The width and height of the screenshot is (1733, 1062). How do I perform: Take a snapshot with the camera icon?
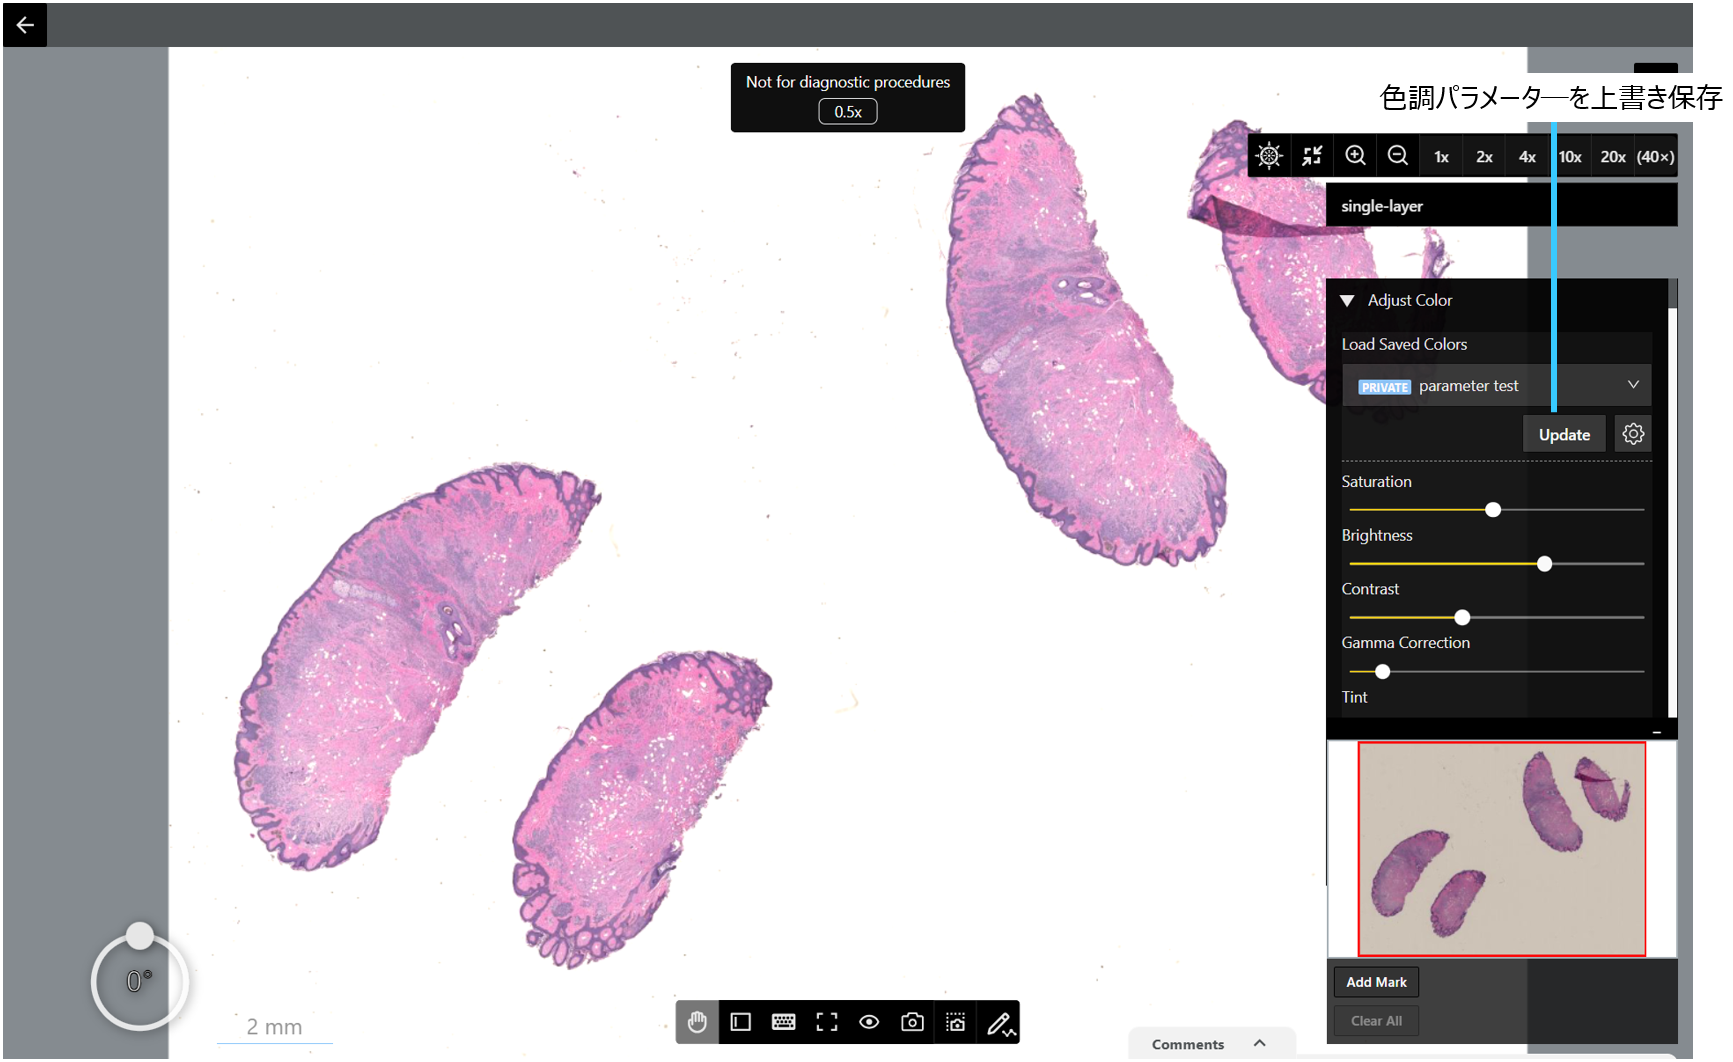coord(912,1022)
